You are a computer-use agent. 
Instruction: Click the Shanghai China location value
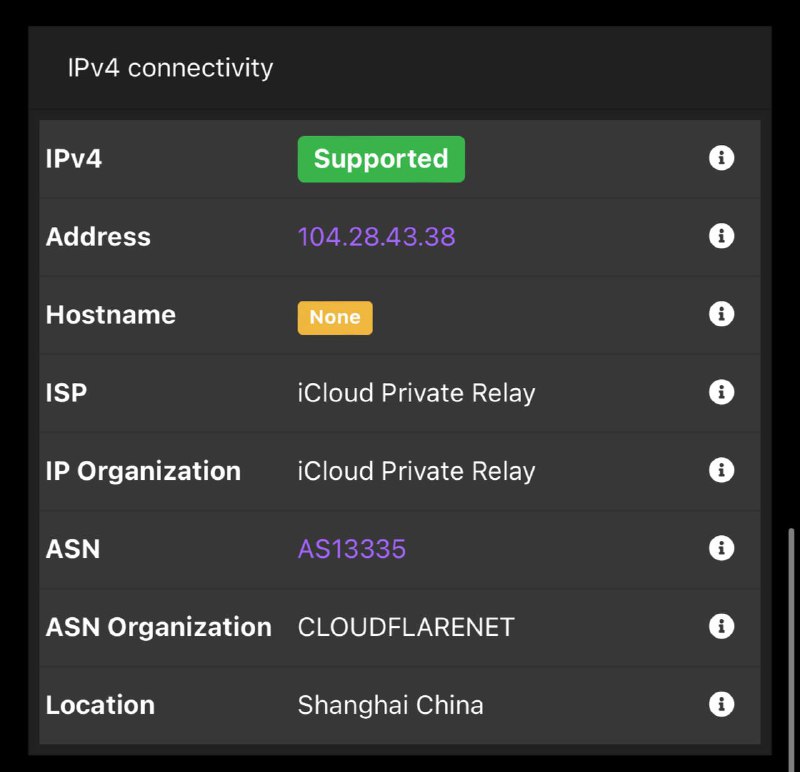[390, 705]
